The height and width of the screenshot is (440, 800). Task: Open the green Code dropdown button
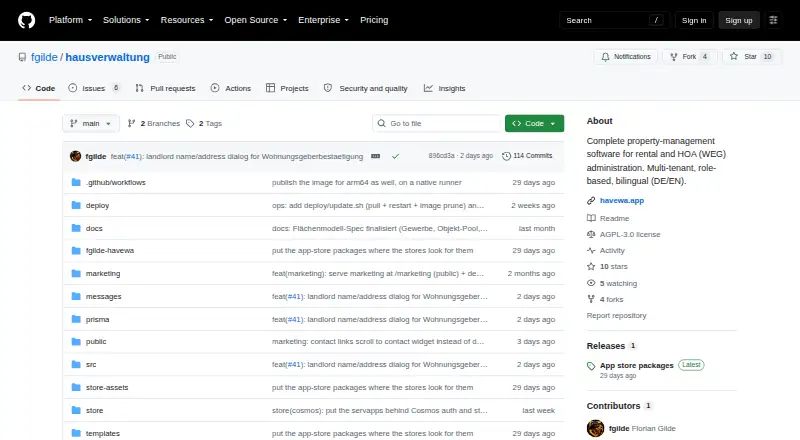point(534,124)
